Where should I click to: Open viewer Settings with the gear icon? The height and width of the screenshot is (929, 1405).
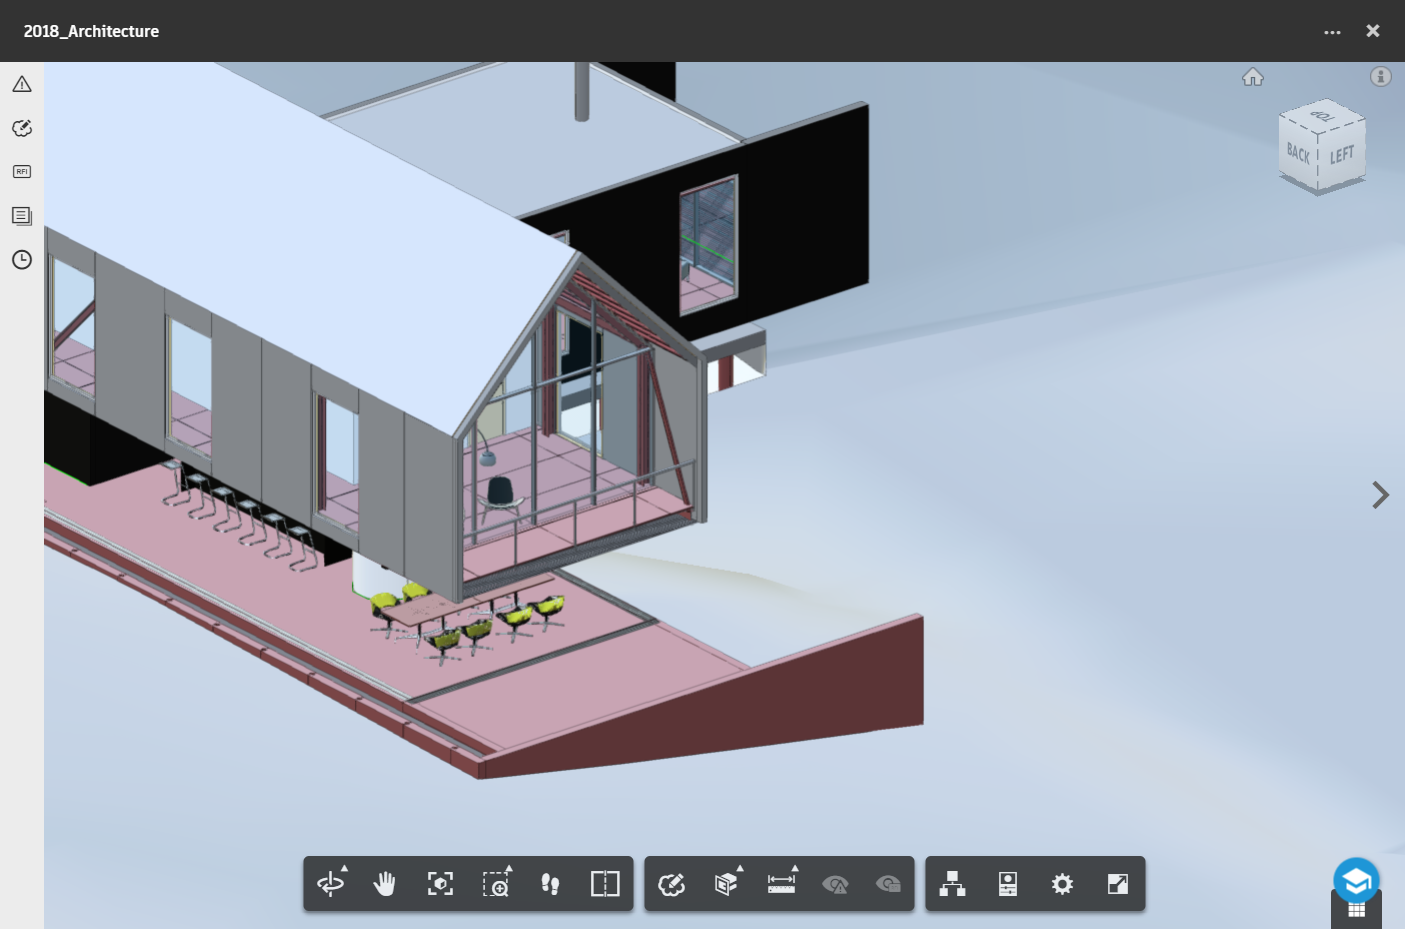pyautogui.click(x=1062, y=884)
